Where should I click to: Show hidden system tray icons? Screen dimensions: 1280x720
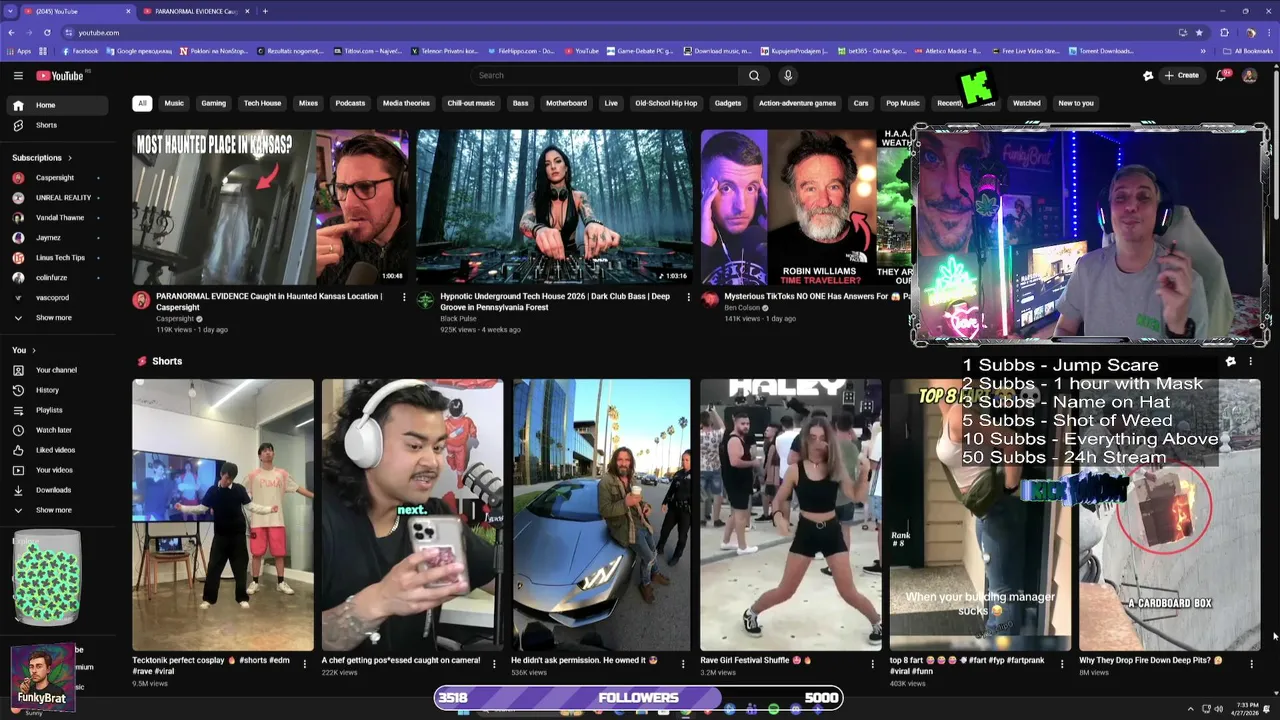click(x=1190, y=709)
